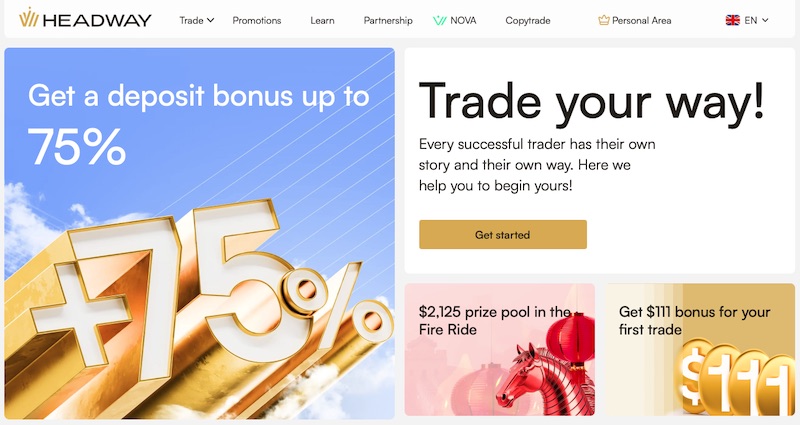Open the Promotions menu item

tap(257, 20)
